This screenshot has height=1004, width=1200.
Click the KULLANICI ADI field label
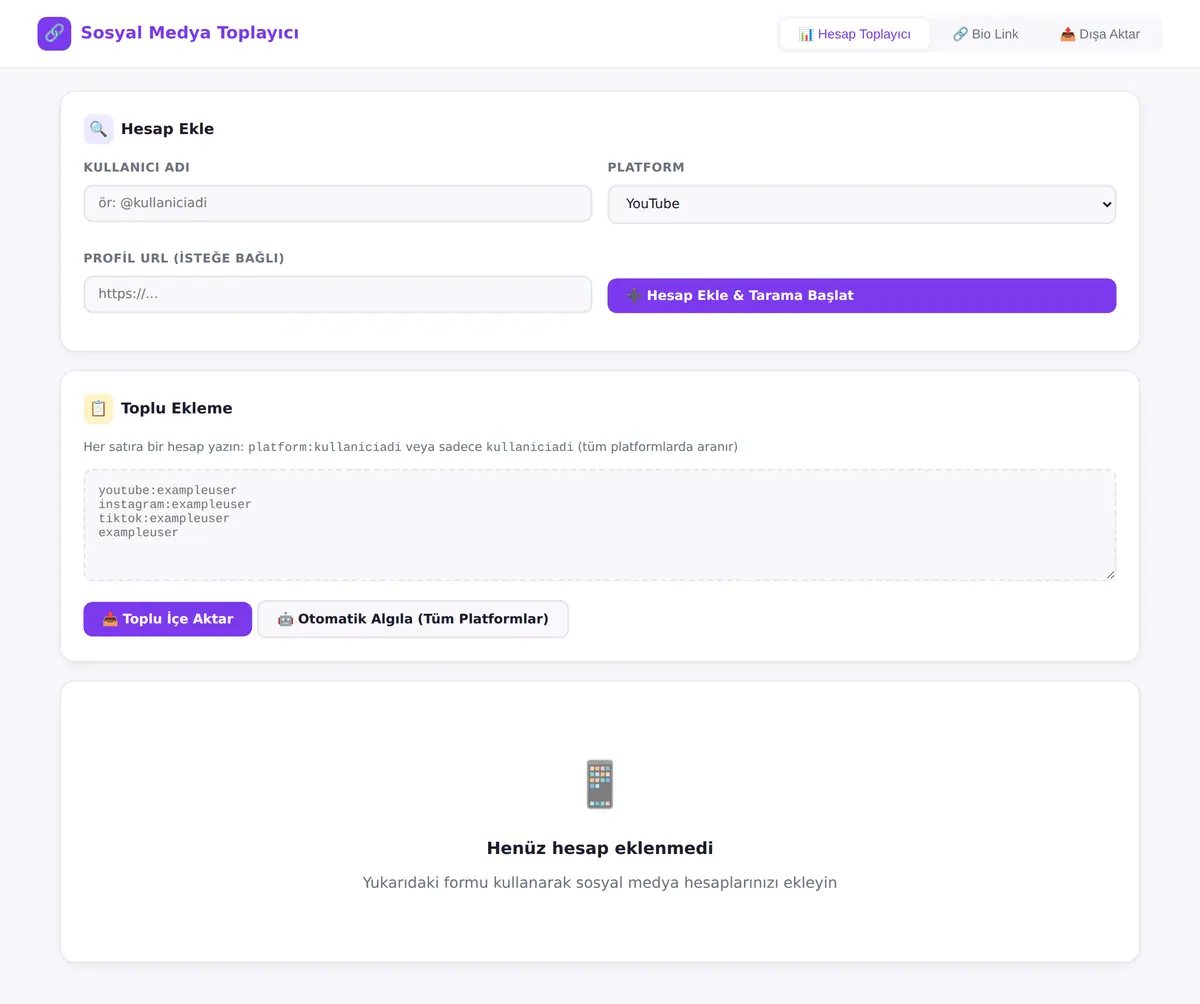tap(137, 168)
